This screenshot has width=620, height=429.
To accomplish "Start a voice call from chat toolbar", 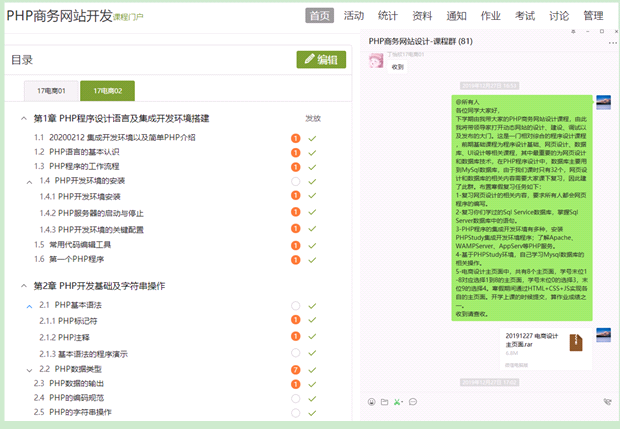I will 606,401.
